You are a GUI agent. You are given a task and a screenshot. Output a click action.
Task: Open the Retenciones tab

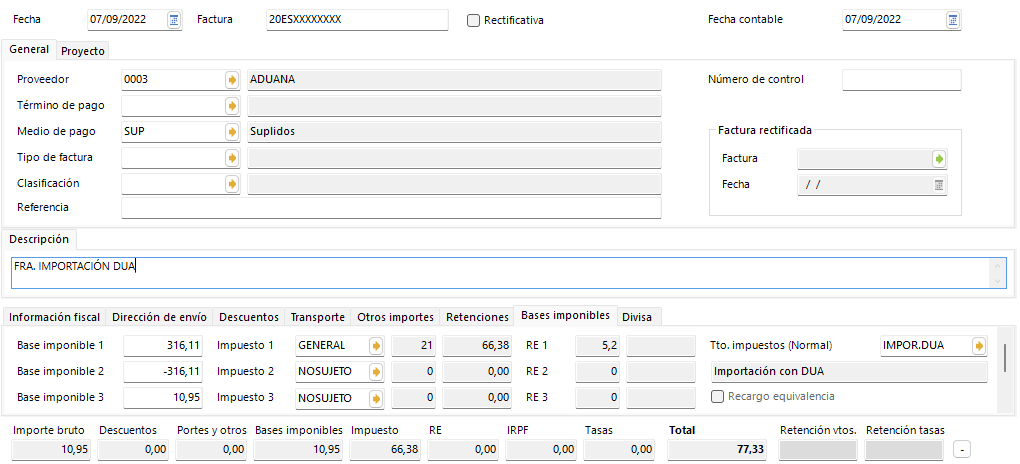point(476,317)
